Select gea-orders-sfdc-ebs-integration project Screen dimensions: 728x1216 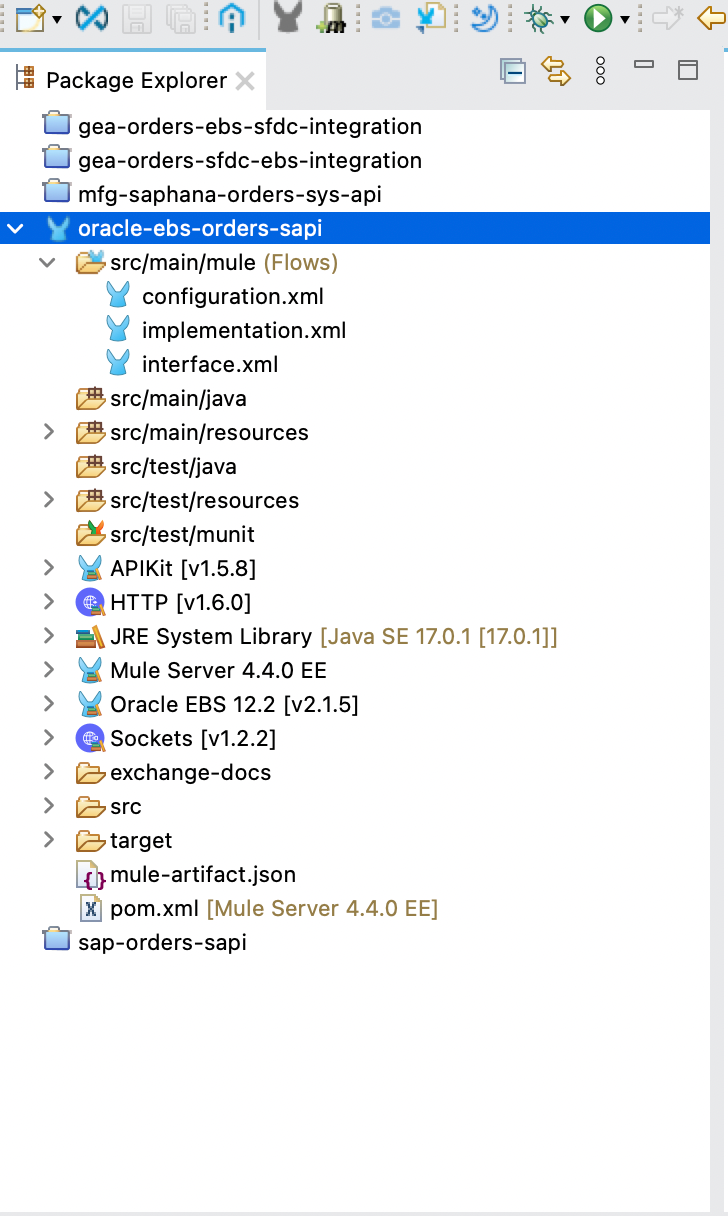pyautogui.click(x=250, y=161)
